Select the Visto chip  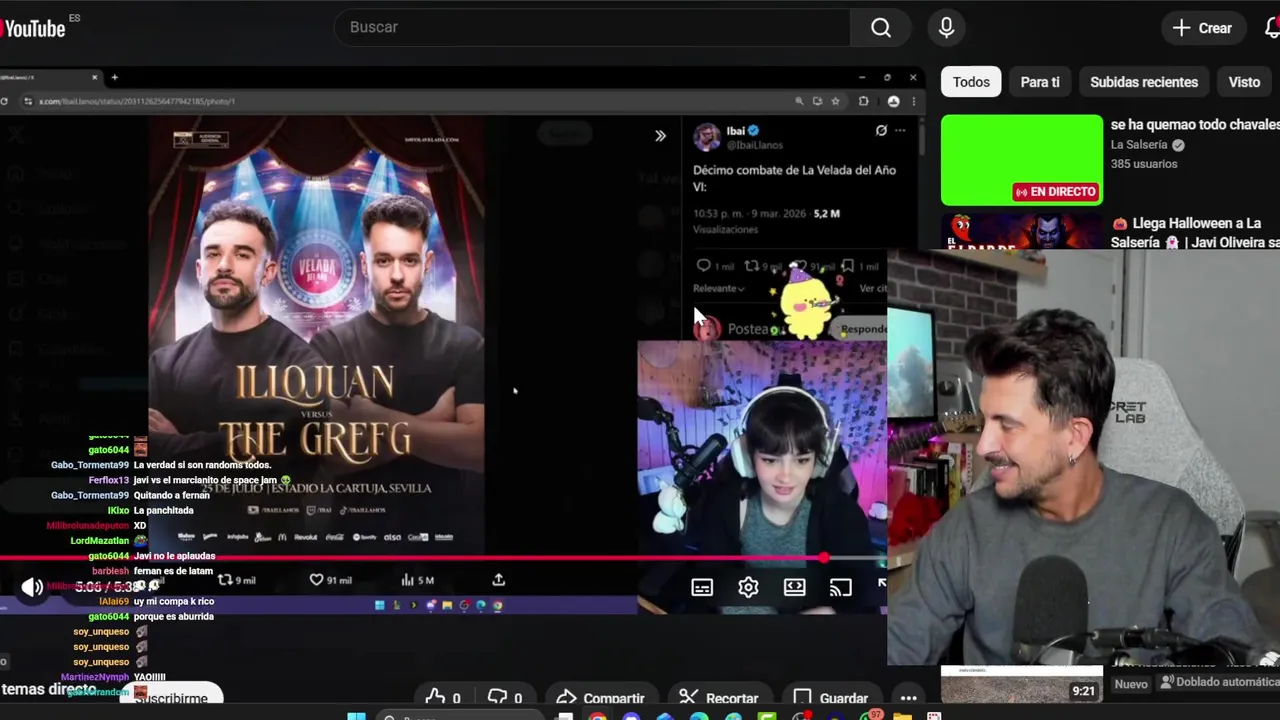1244,82
